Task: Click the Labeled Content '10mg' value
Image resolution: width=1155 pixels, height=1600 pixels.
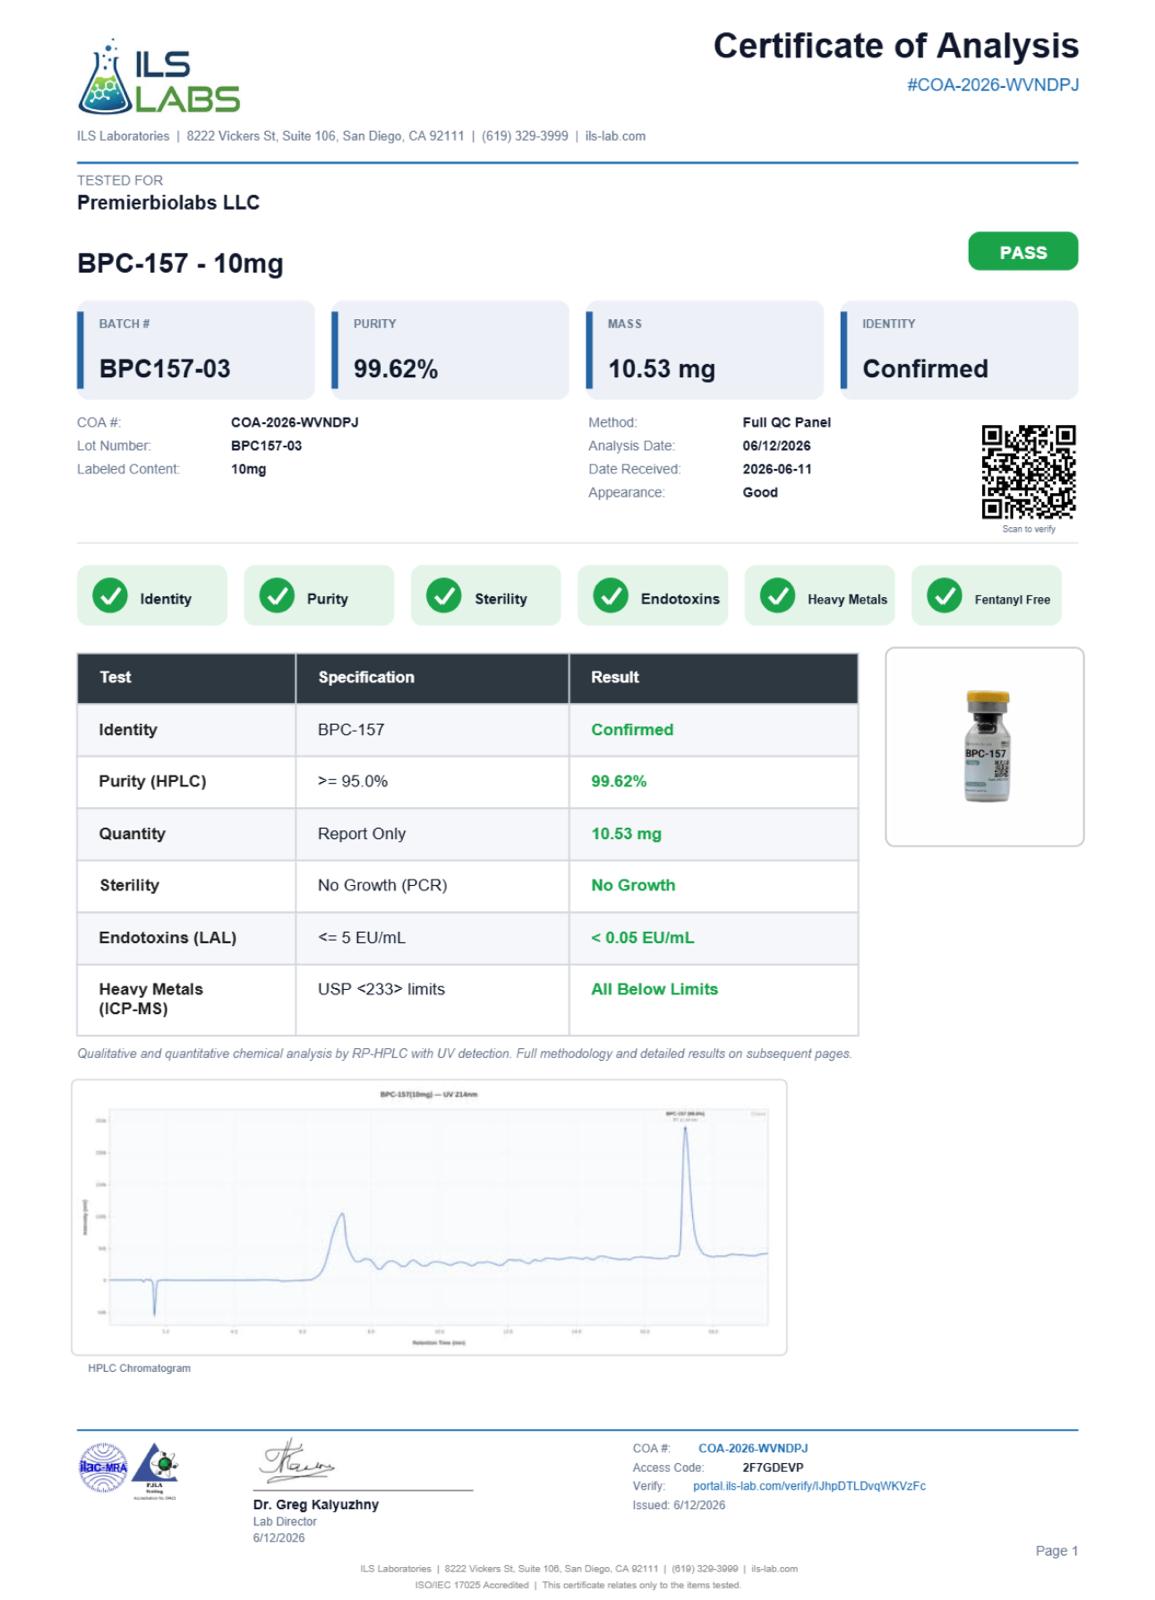Action: pos(248,469)
